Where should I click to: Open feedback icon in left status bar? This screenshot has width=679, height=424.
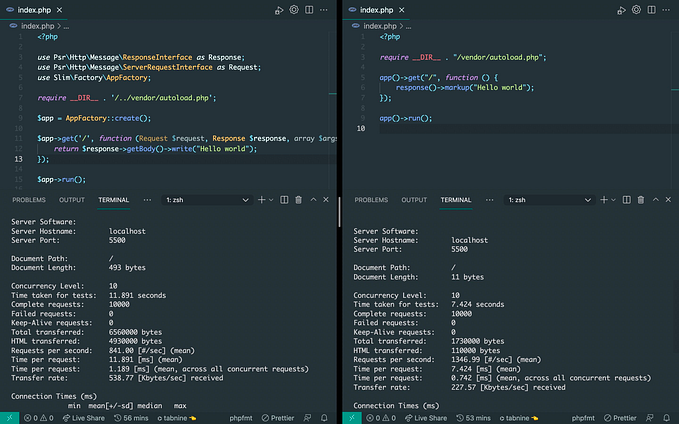click(x=307, y=418)
